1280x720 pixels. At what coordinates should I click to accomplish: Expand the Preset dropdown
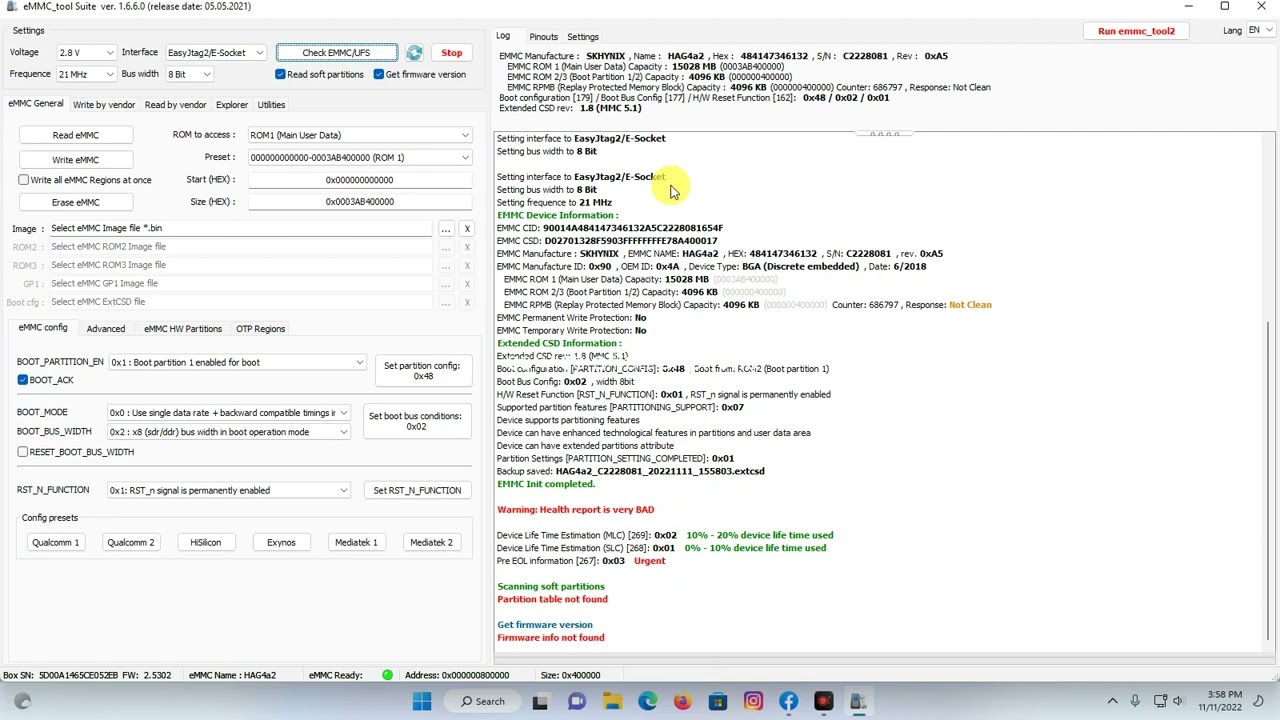(x=360, y=157)
